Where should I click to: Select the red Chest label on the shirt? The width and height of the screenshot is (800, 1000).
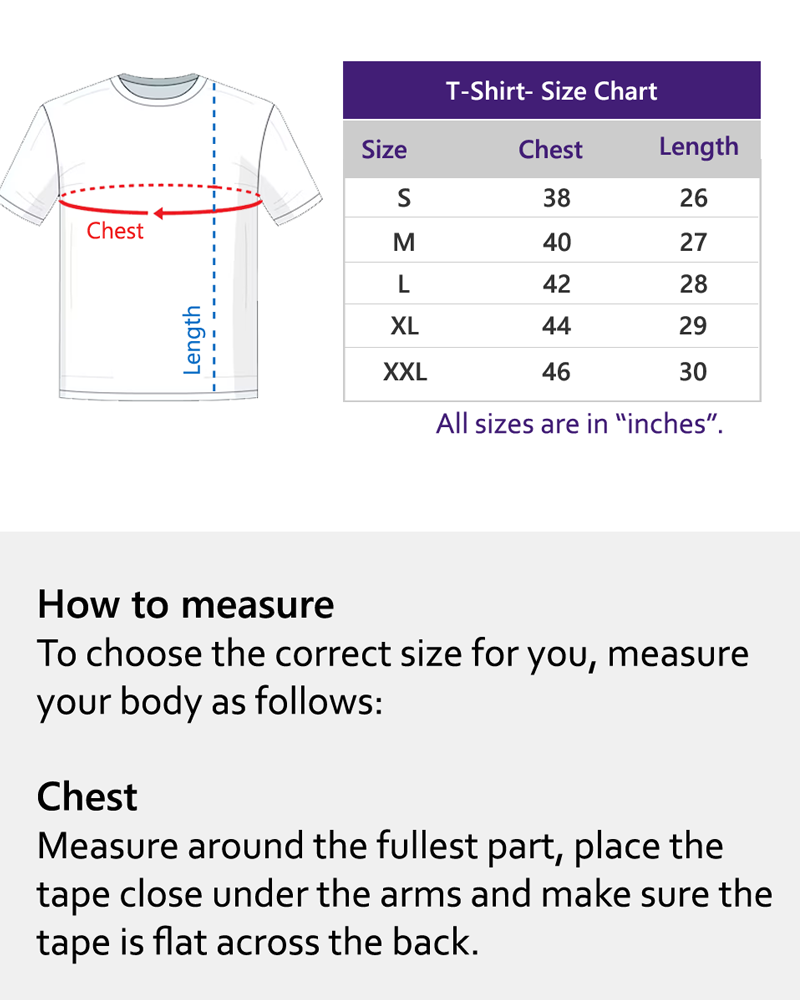tap(115, 231)
